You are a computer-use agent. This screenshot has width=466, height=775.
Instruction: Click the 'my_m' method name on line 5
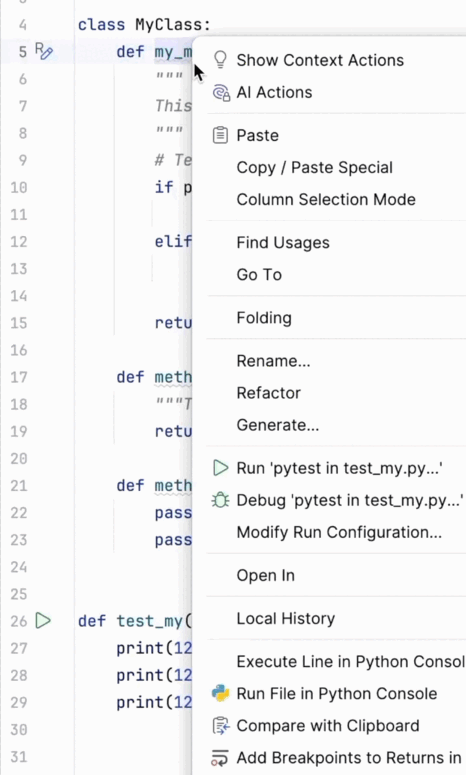coord(173,51)
